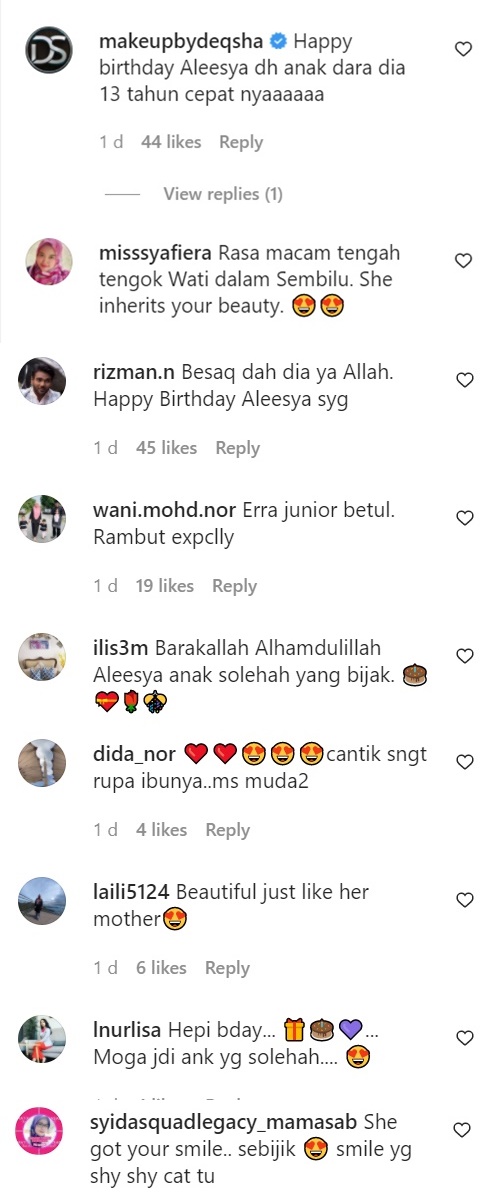The height and width of the screenshot is (1201, 488).
Task: Like lnurlisa's comment via heart icon
Action: 463,1038
